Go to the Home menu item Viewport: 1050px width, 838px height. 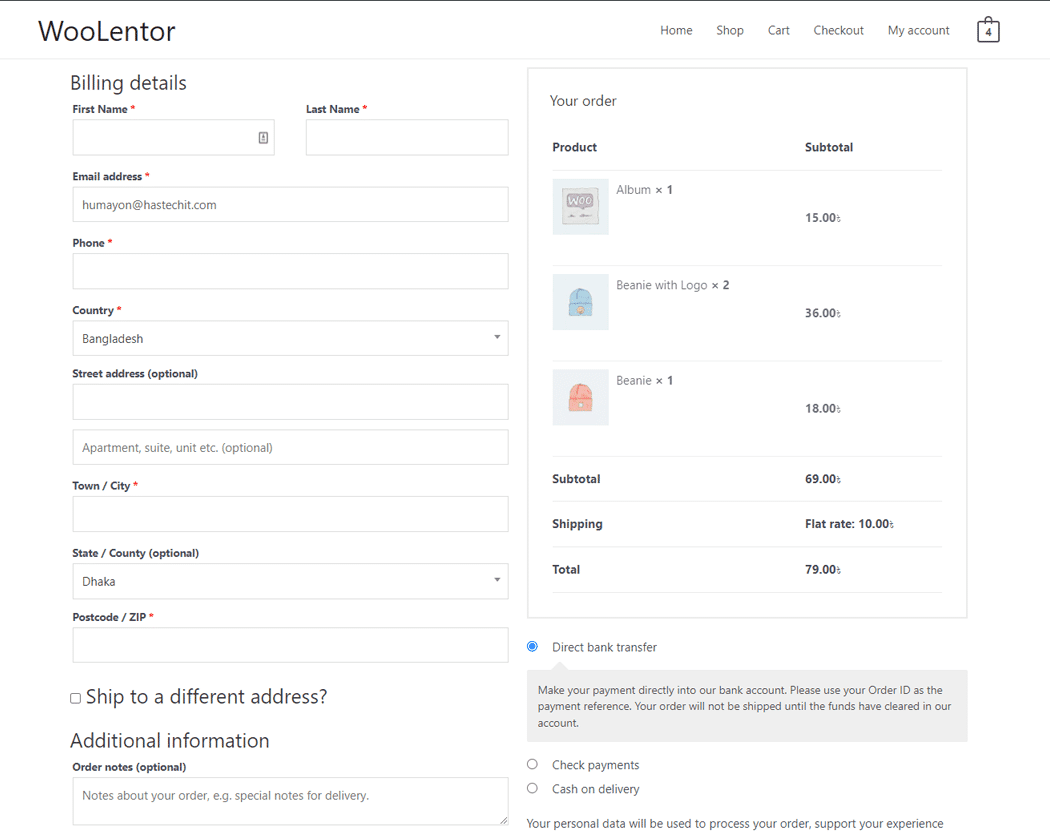(x=676, y=31)
